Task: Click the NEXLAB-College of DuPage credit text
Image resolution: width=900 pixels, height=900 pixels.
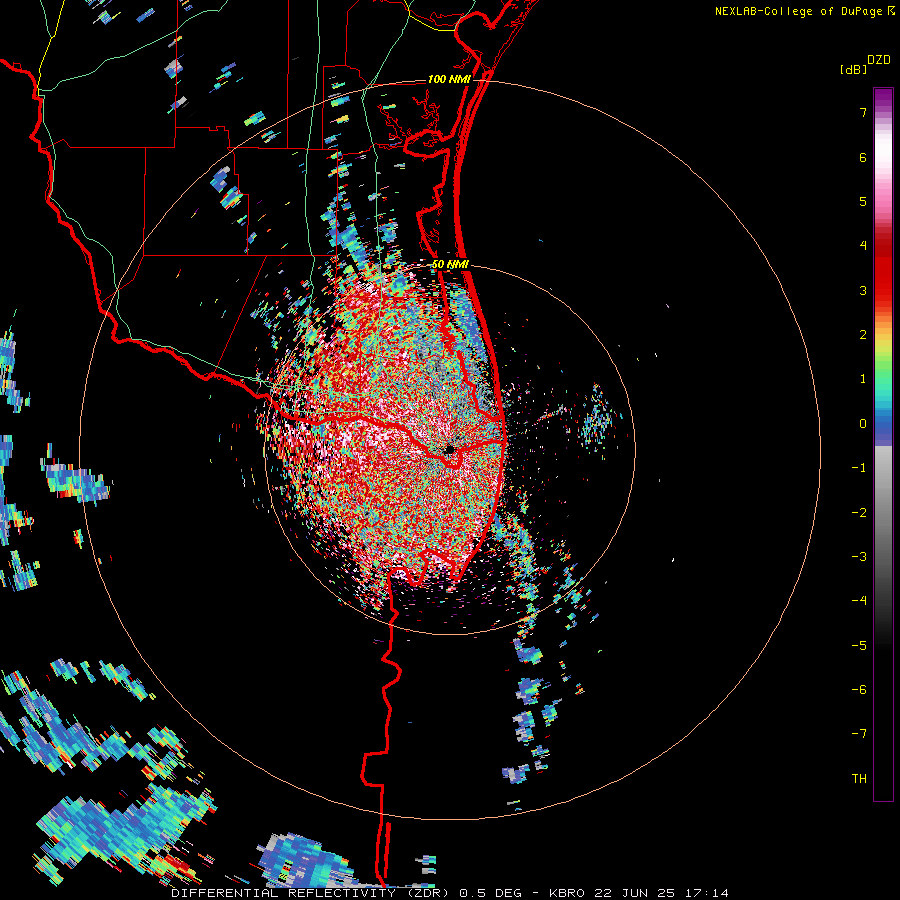Action: point(799,11)
